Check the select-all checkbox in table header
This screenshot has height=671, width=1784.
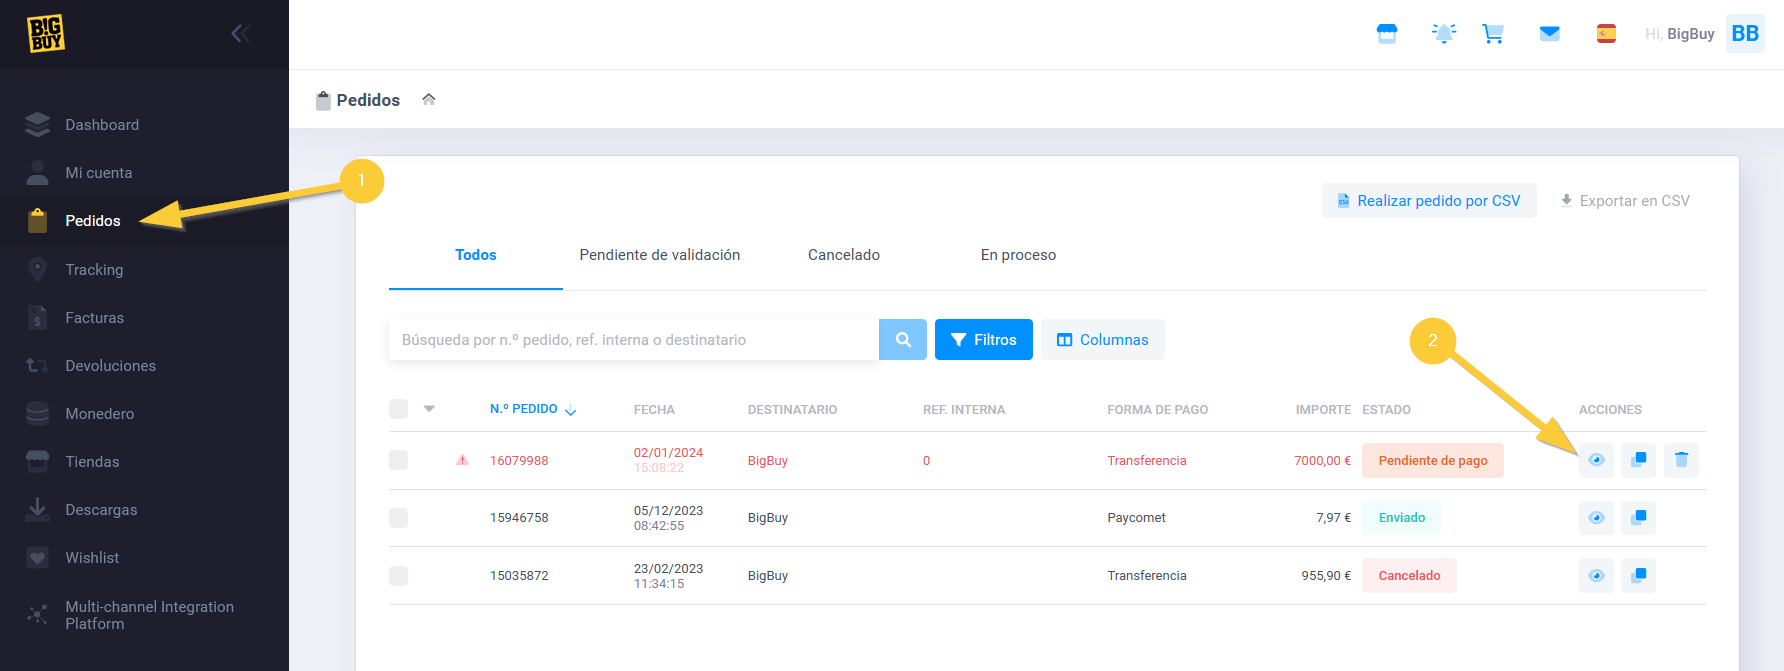[399, 409]
